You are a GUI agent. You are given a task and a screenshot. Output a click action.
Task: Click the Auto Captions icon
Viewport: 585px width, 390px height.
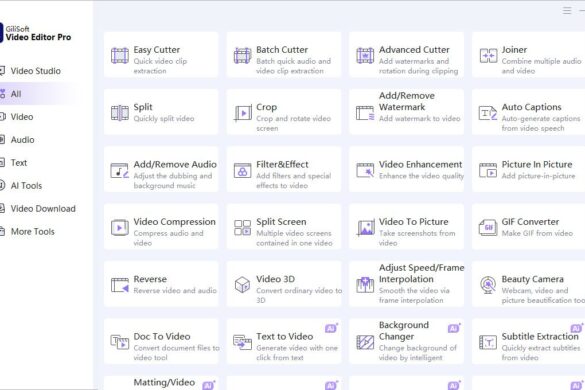pos(488,113)
